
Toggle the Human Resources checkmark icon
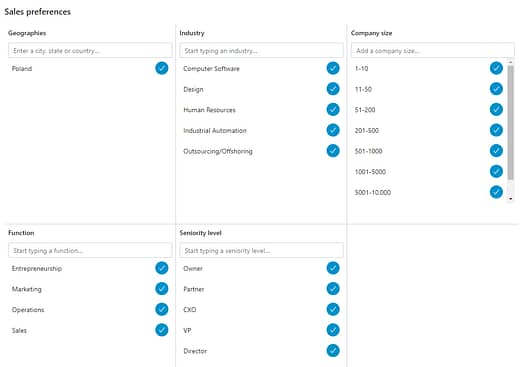[x=333, y=109]
